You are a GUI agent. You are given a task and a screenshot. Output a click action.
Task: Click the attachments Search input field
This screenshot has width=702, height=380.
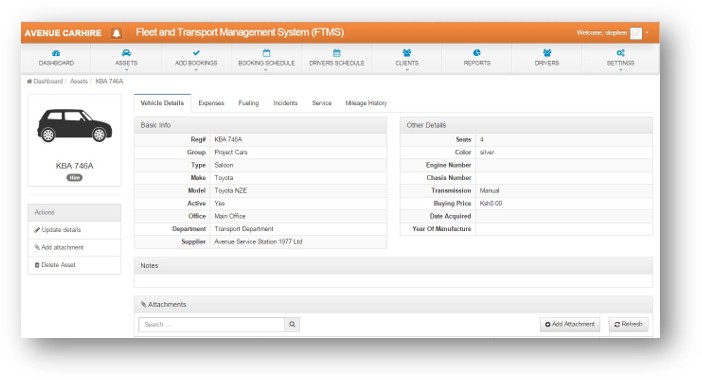212,324
